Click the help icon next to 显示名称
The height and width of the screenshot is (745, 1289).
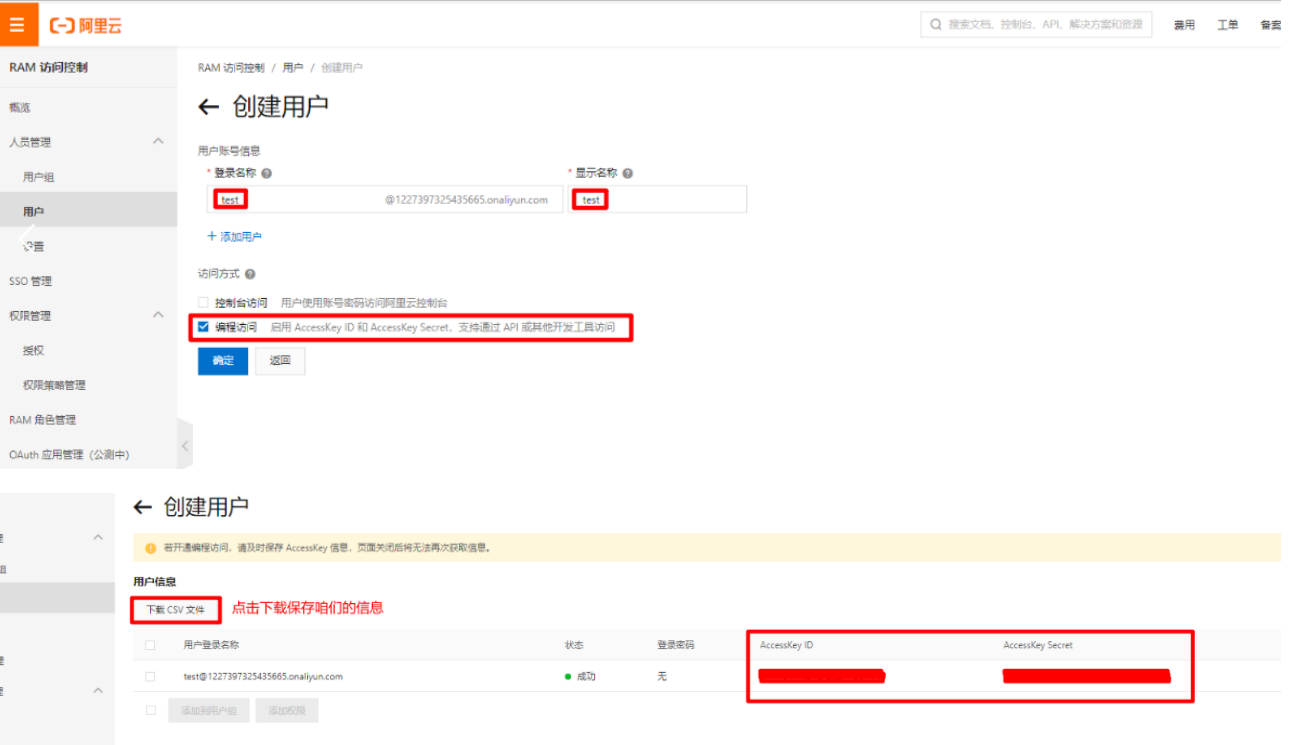627,173
